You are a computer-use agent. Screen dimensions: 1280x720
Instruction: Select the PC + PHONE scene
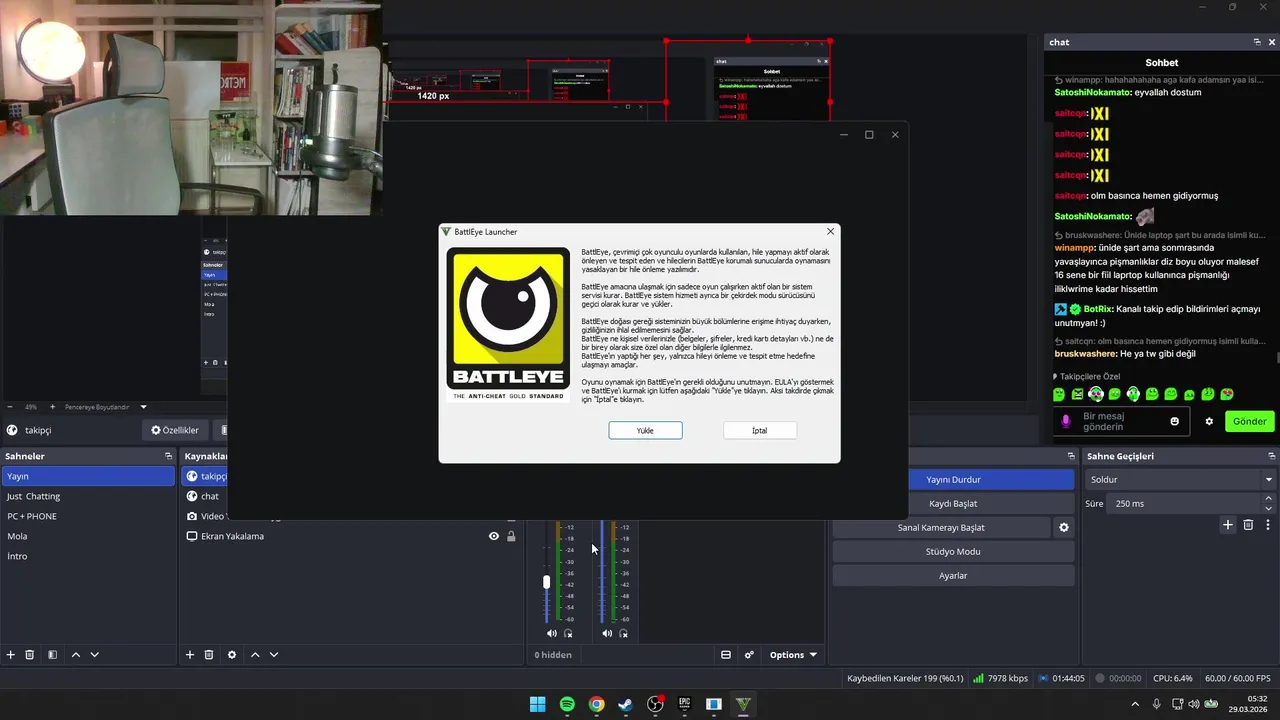coord(88,516)
